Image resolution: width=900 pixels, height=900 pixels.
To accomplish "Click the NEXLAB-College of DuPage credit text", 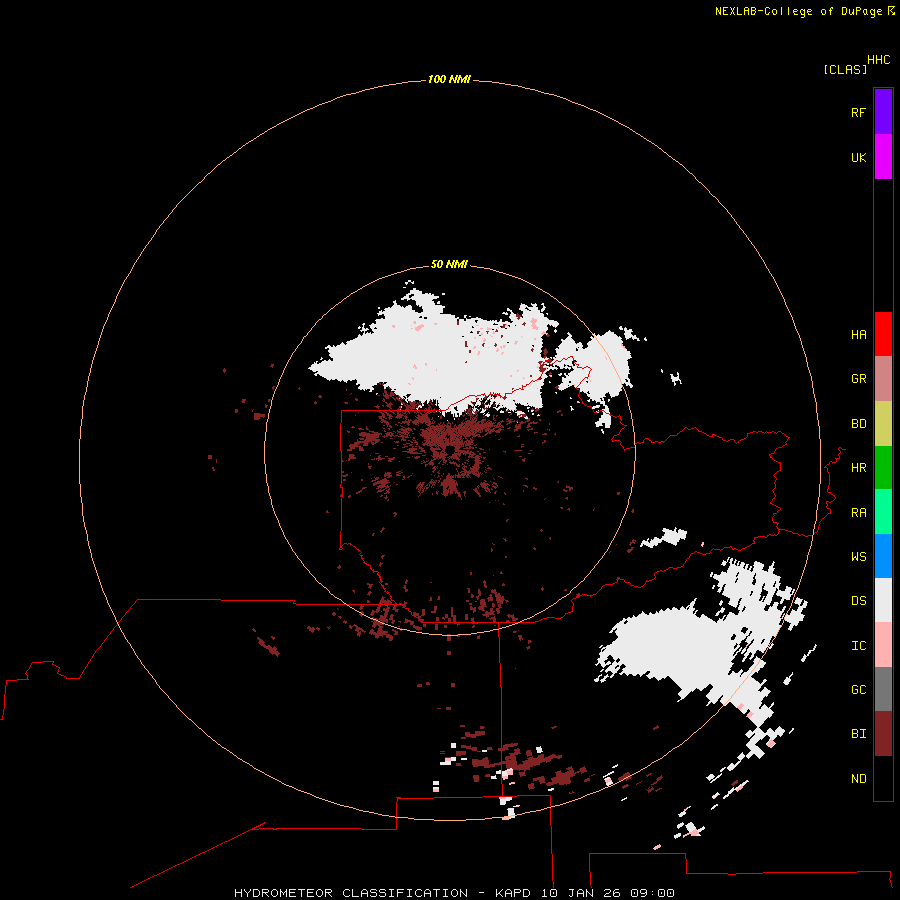I will (x=798, y=11).
